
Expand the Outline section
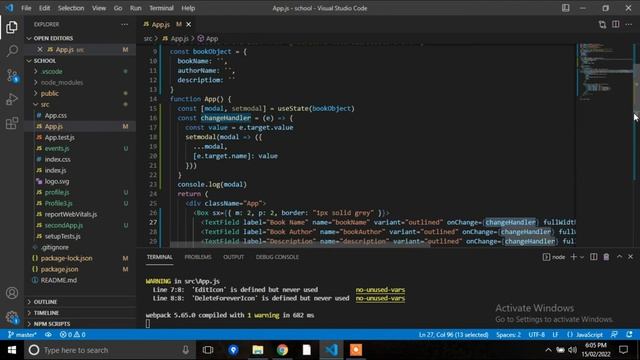(x=80, y=302)
